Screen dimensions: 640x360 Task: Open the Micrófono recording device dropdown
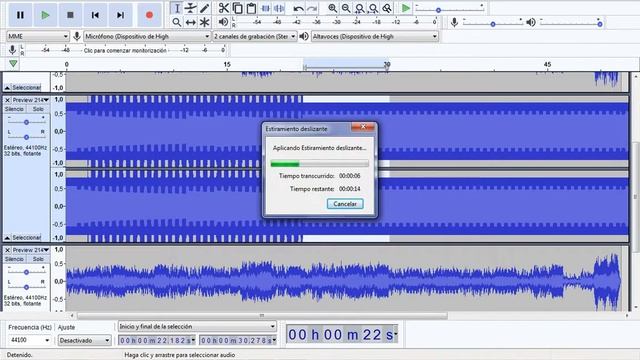coord(147,36)
